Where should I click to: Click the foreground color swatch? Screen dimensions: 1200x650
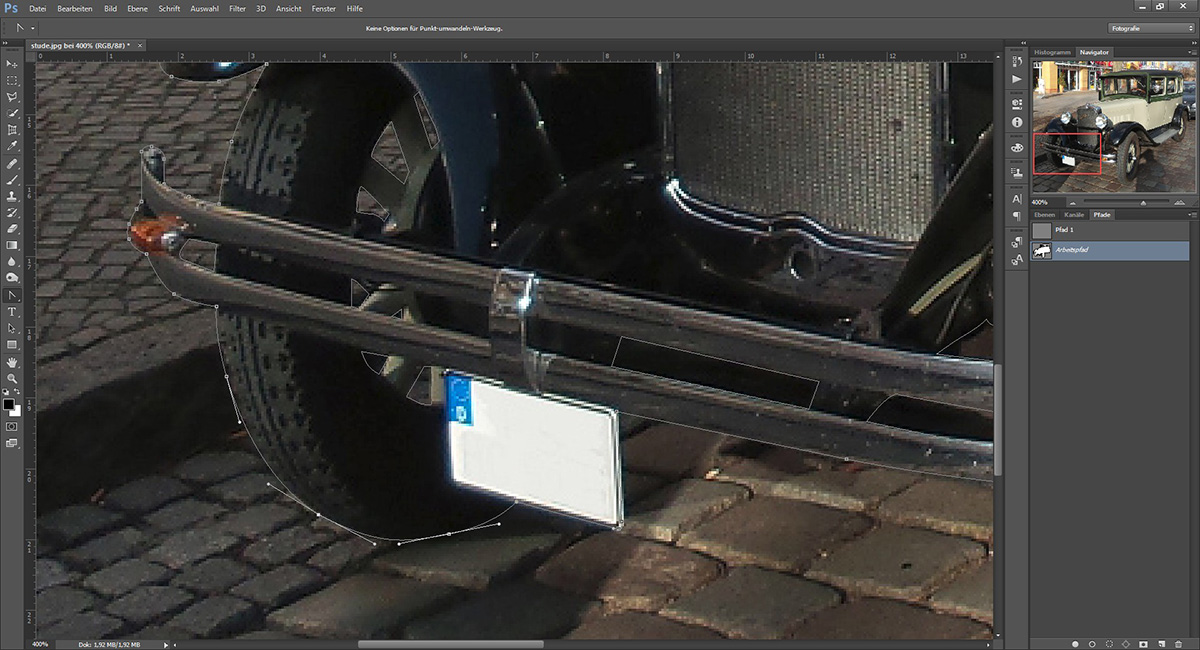pos(9,404)
